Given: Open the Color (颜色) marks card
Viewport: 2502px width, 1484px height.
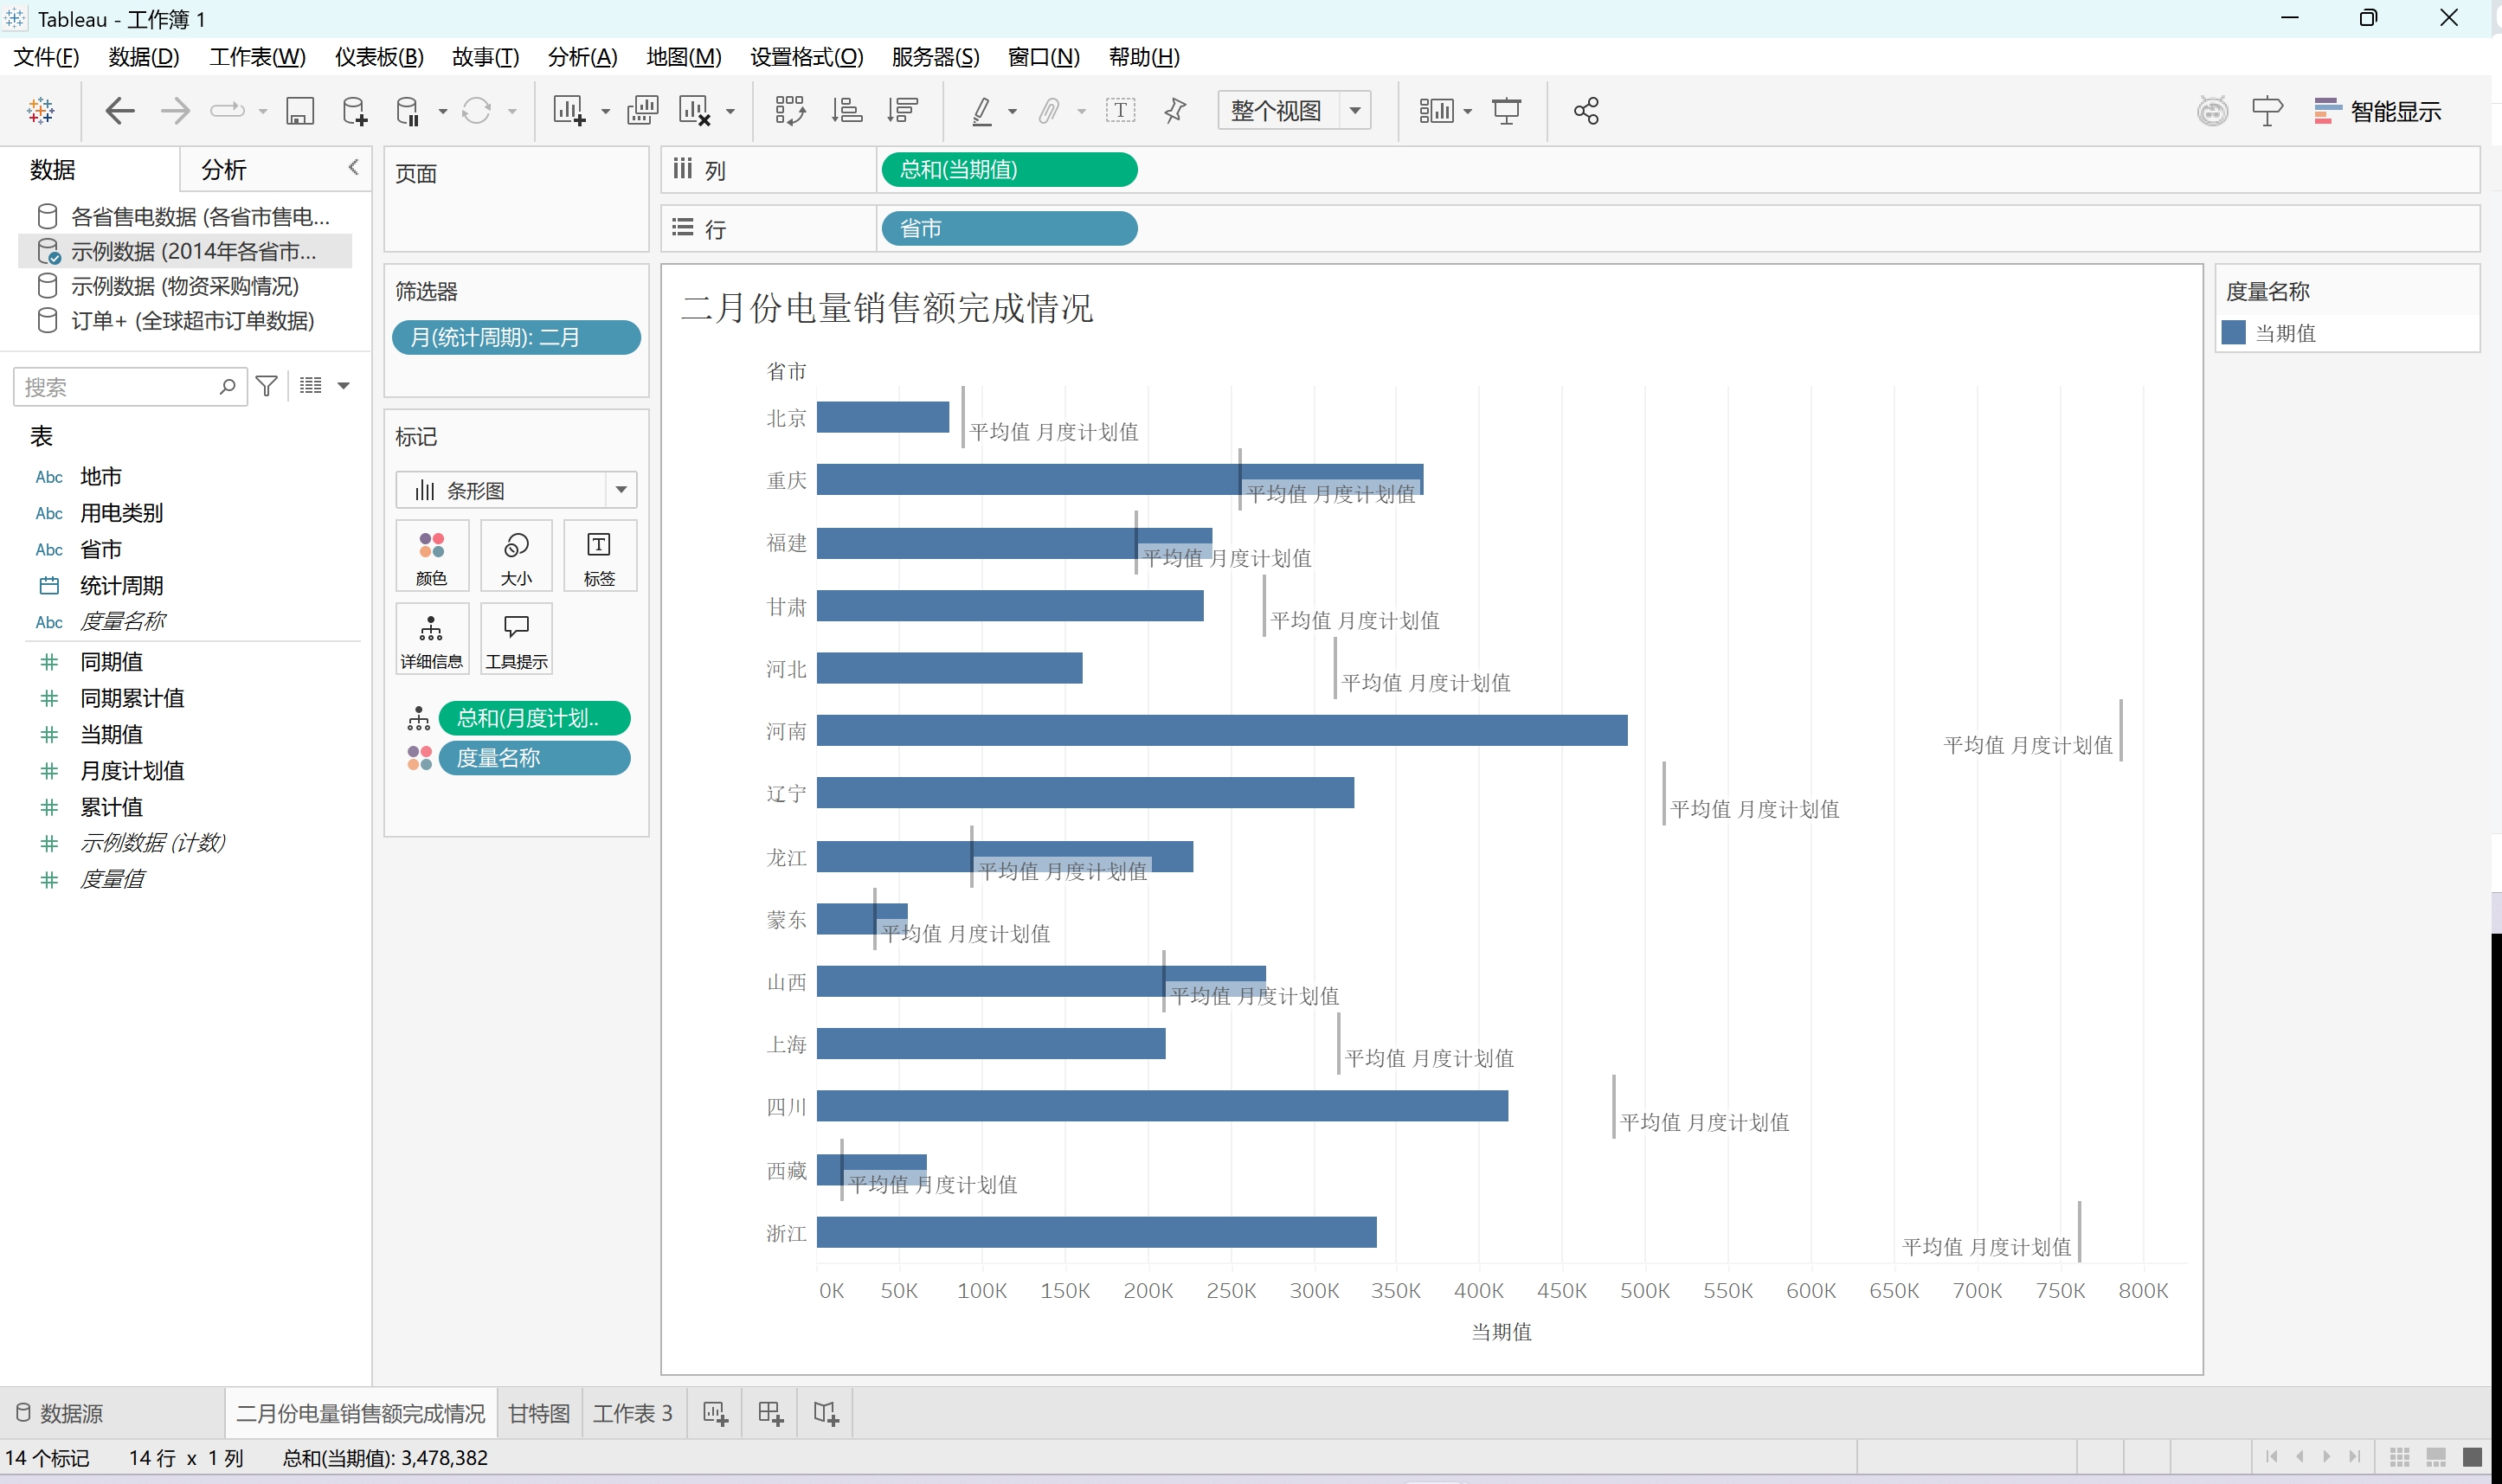Looking at the screenshot, I should click(x=431, y=556).
